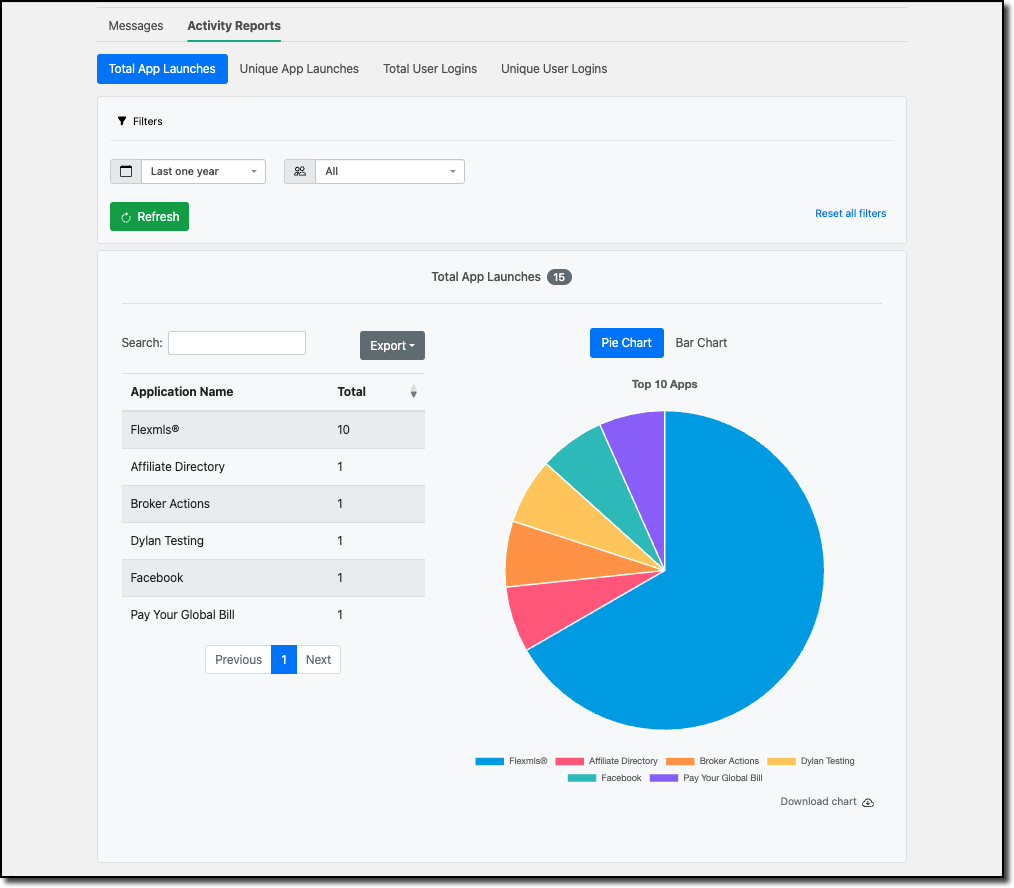Toggle Facebook teal legend swatch

[581, 778]
